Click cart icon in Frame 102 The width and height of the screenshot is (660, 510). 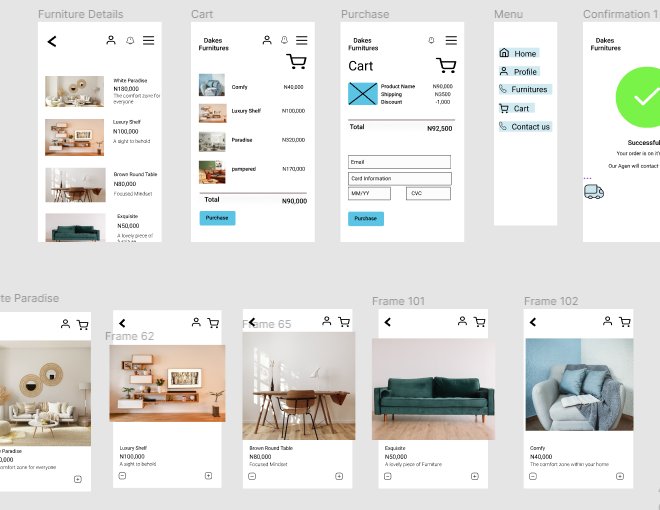pyautogui.click(x=625, y=322)
